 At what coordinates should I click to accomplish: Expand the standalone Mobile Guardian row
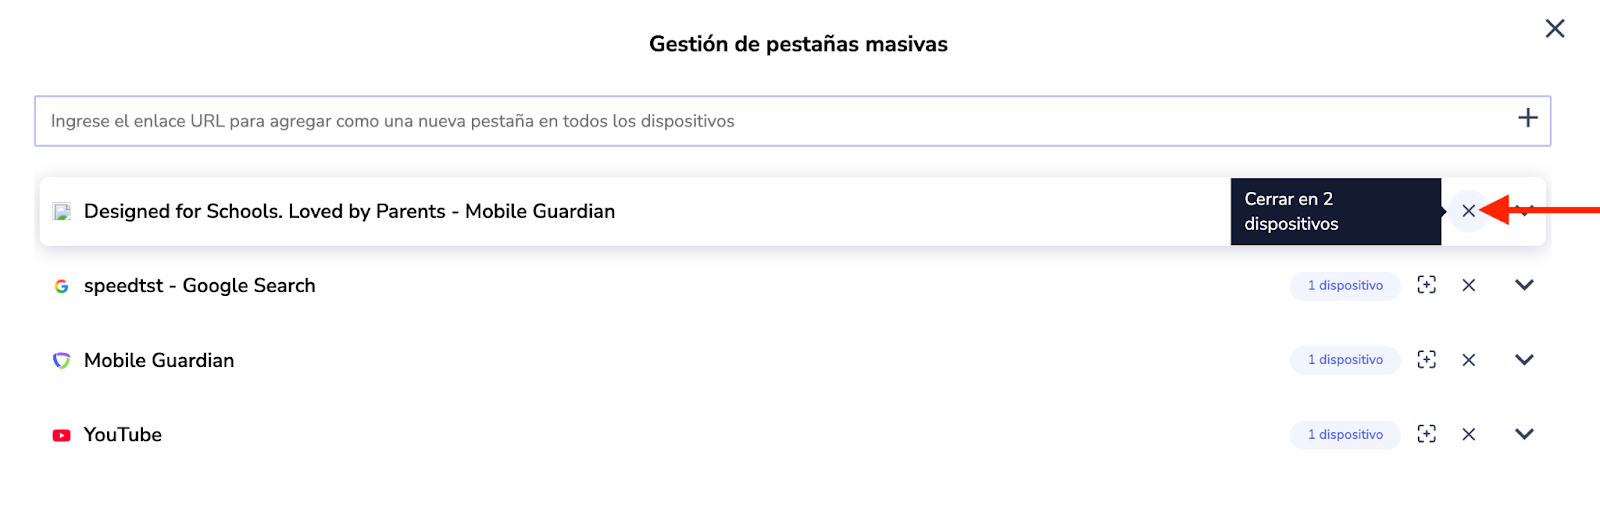(x=1524, y=360)
